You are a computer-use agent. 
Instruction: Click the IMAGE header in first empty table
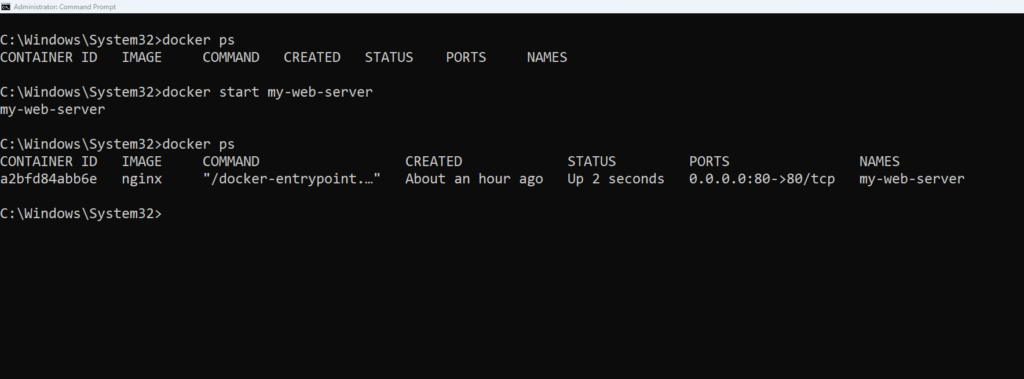(142, 58)
